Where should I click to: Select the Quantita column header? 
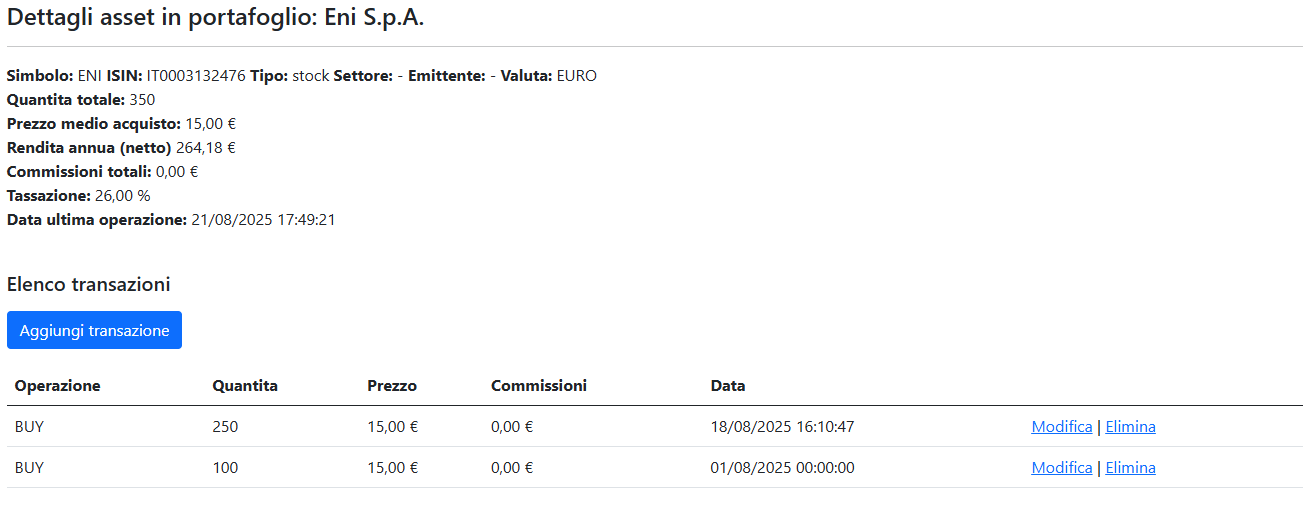pos(245,386)
